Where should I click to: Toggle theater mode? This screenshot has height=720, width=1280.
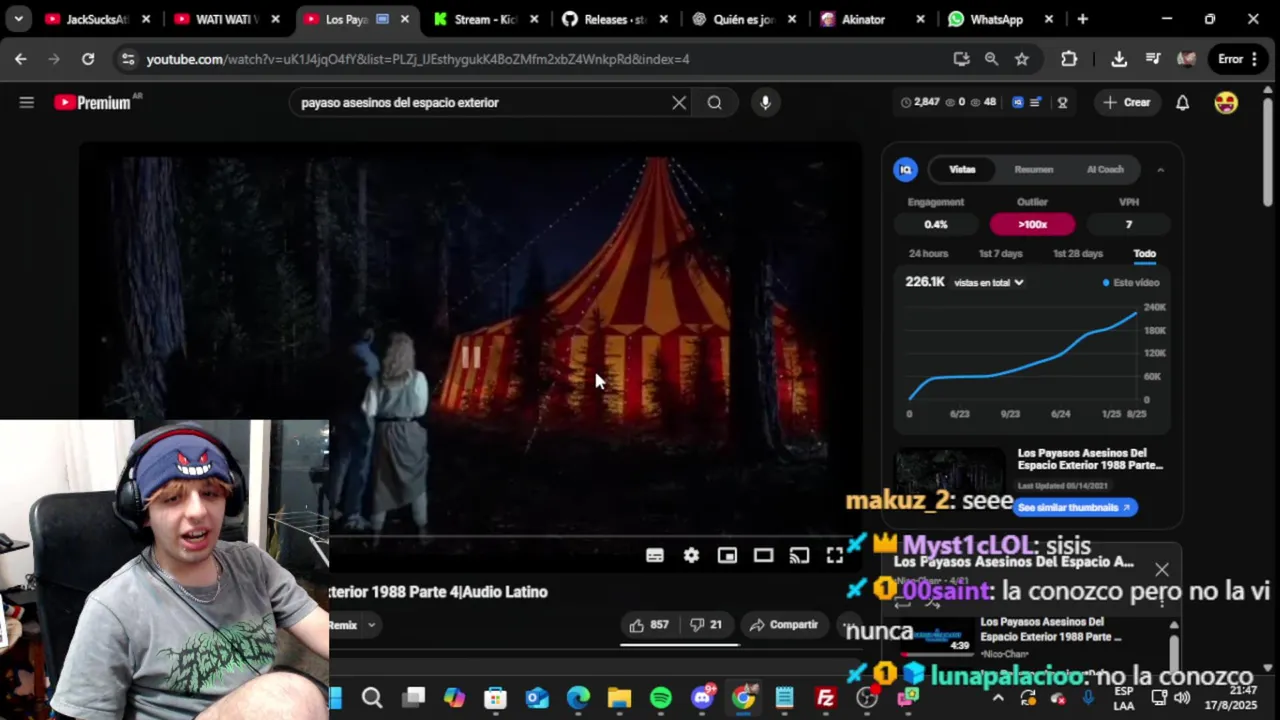(763, 556)
